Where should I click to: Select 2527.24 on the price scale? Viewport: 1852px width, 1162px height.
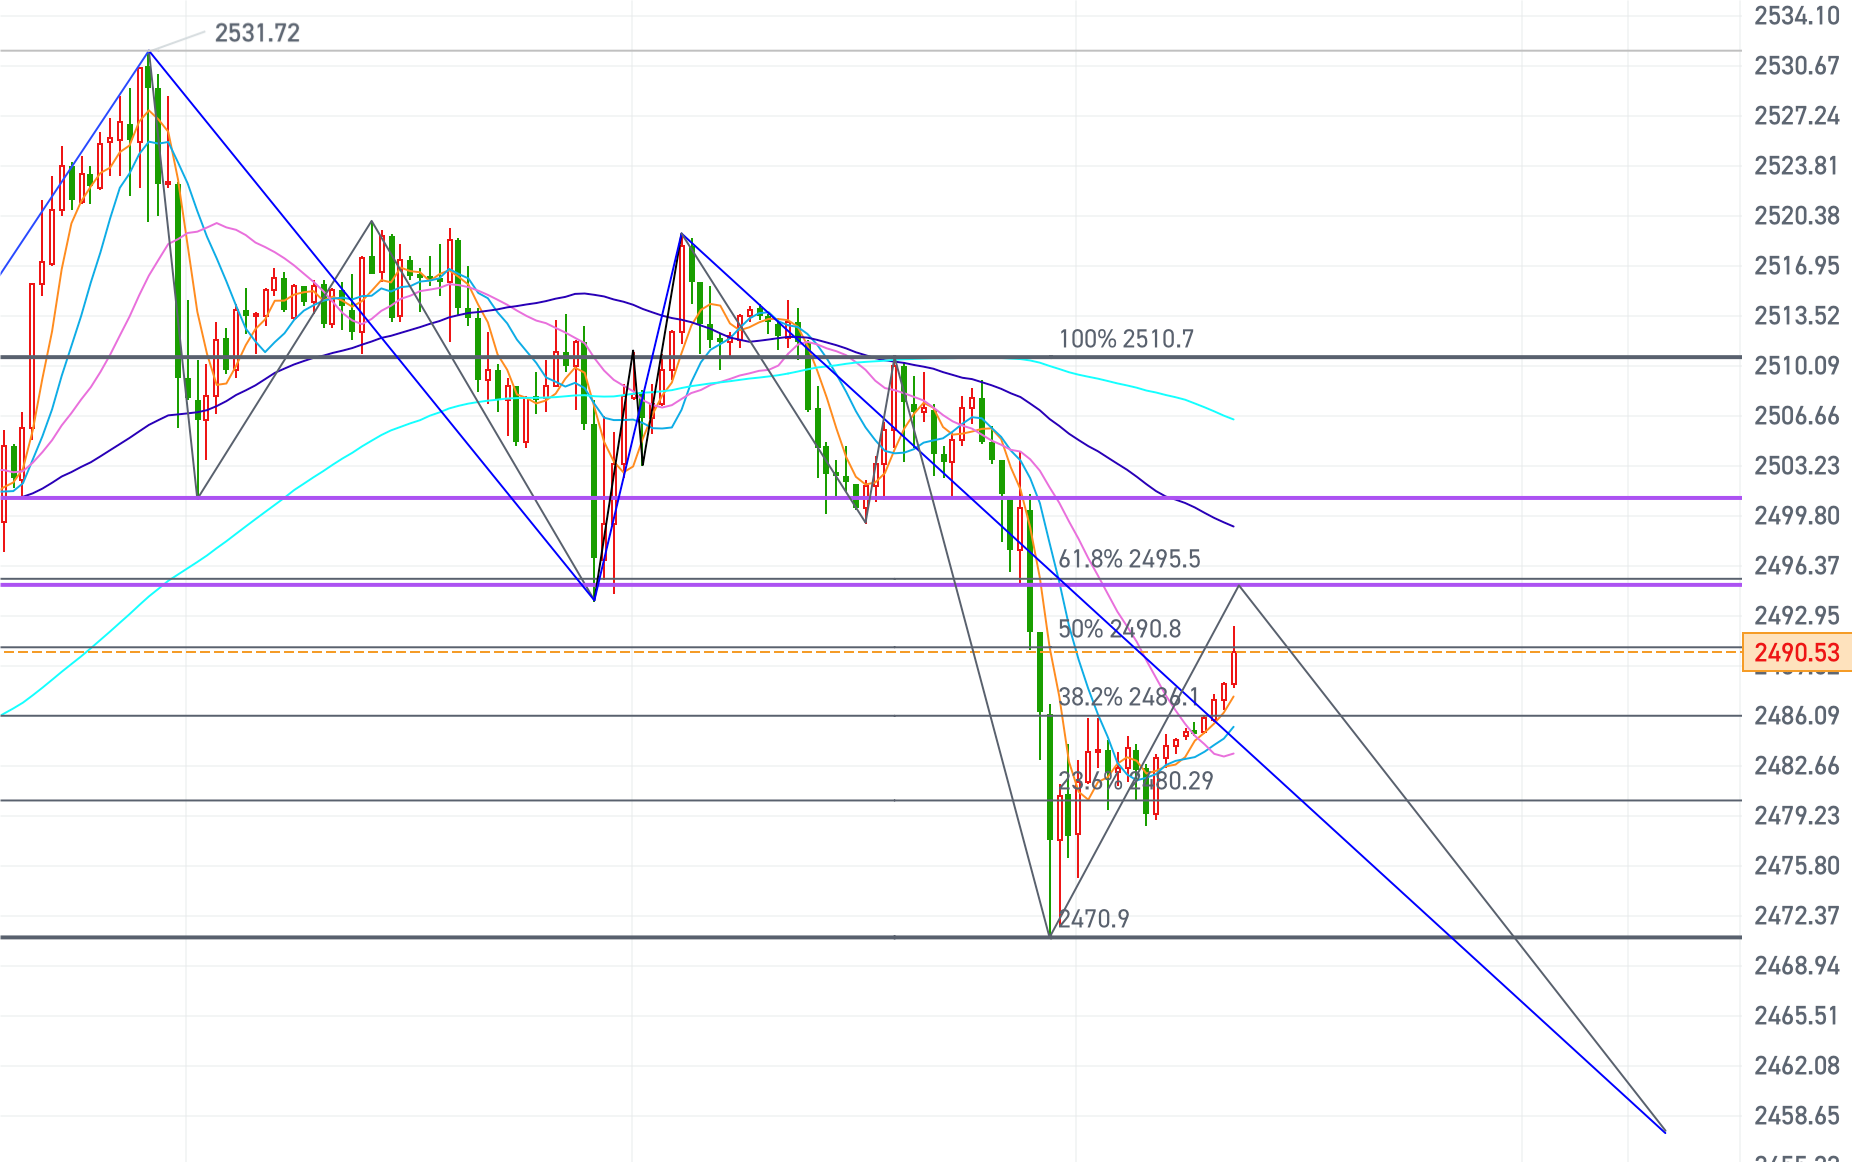click(x=1797, y=116)
